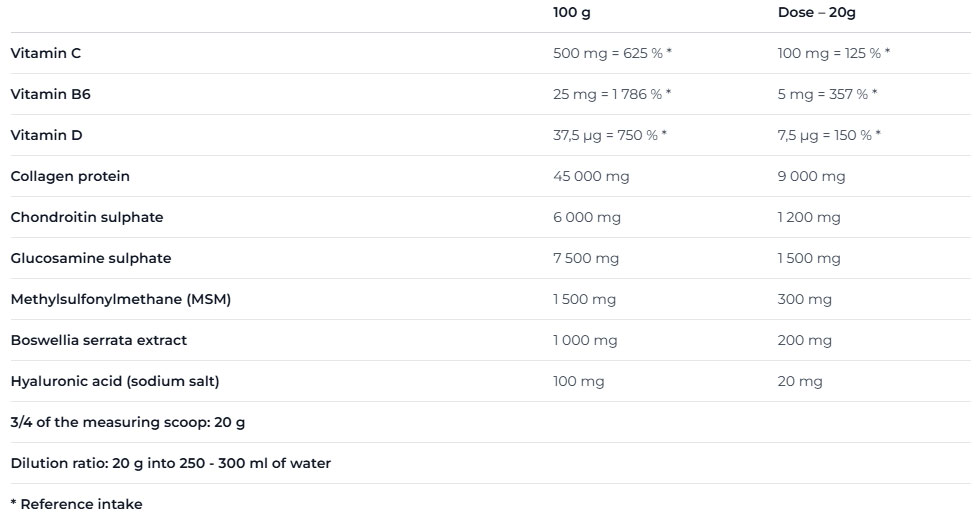Click the Reference intake footnote
980x518 pixels.
point(77,504)
